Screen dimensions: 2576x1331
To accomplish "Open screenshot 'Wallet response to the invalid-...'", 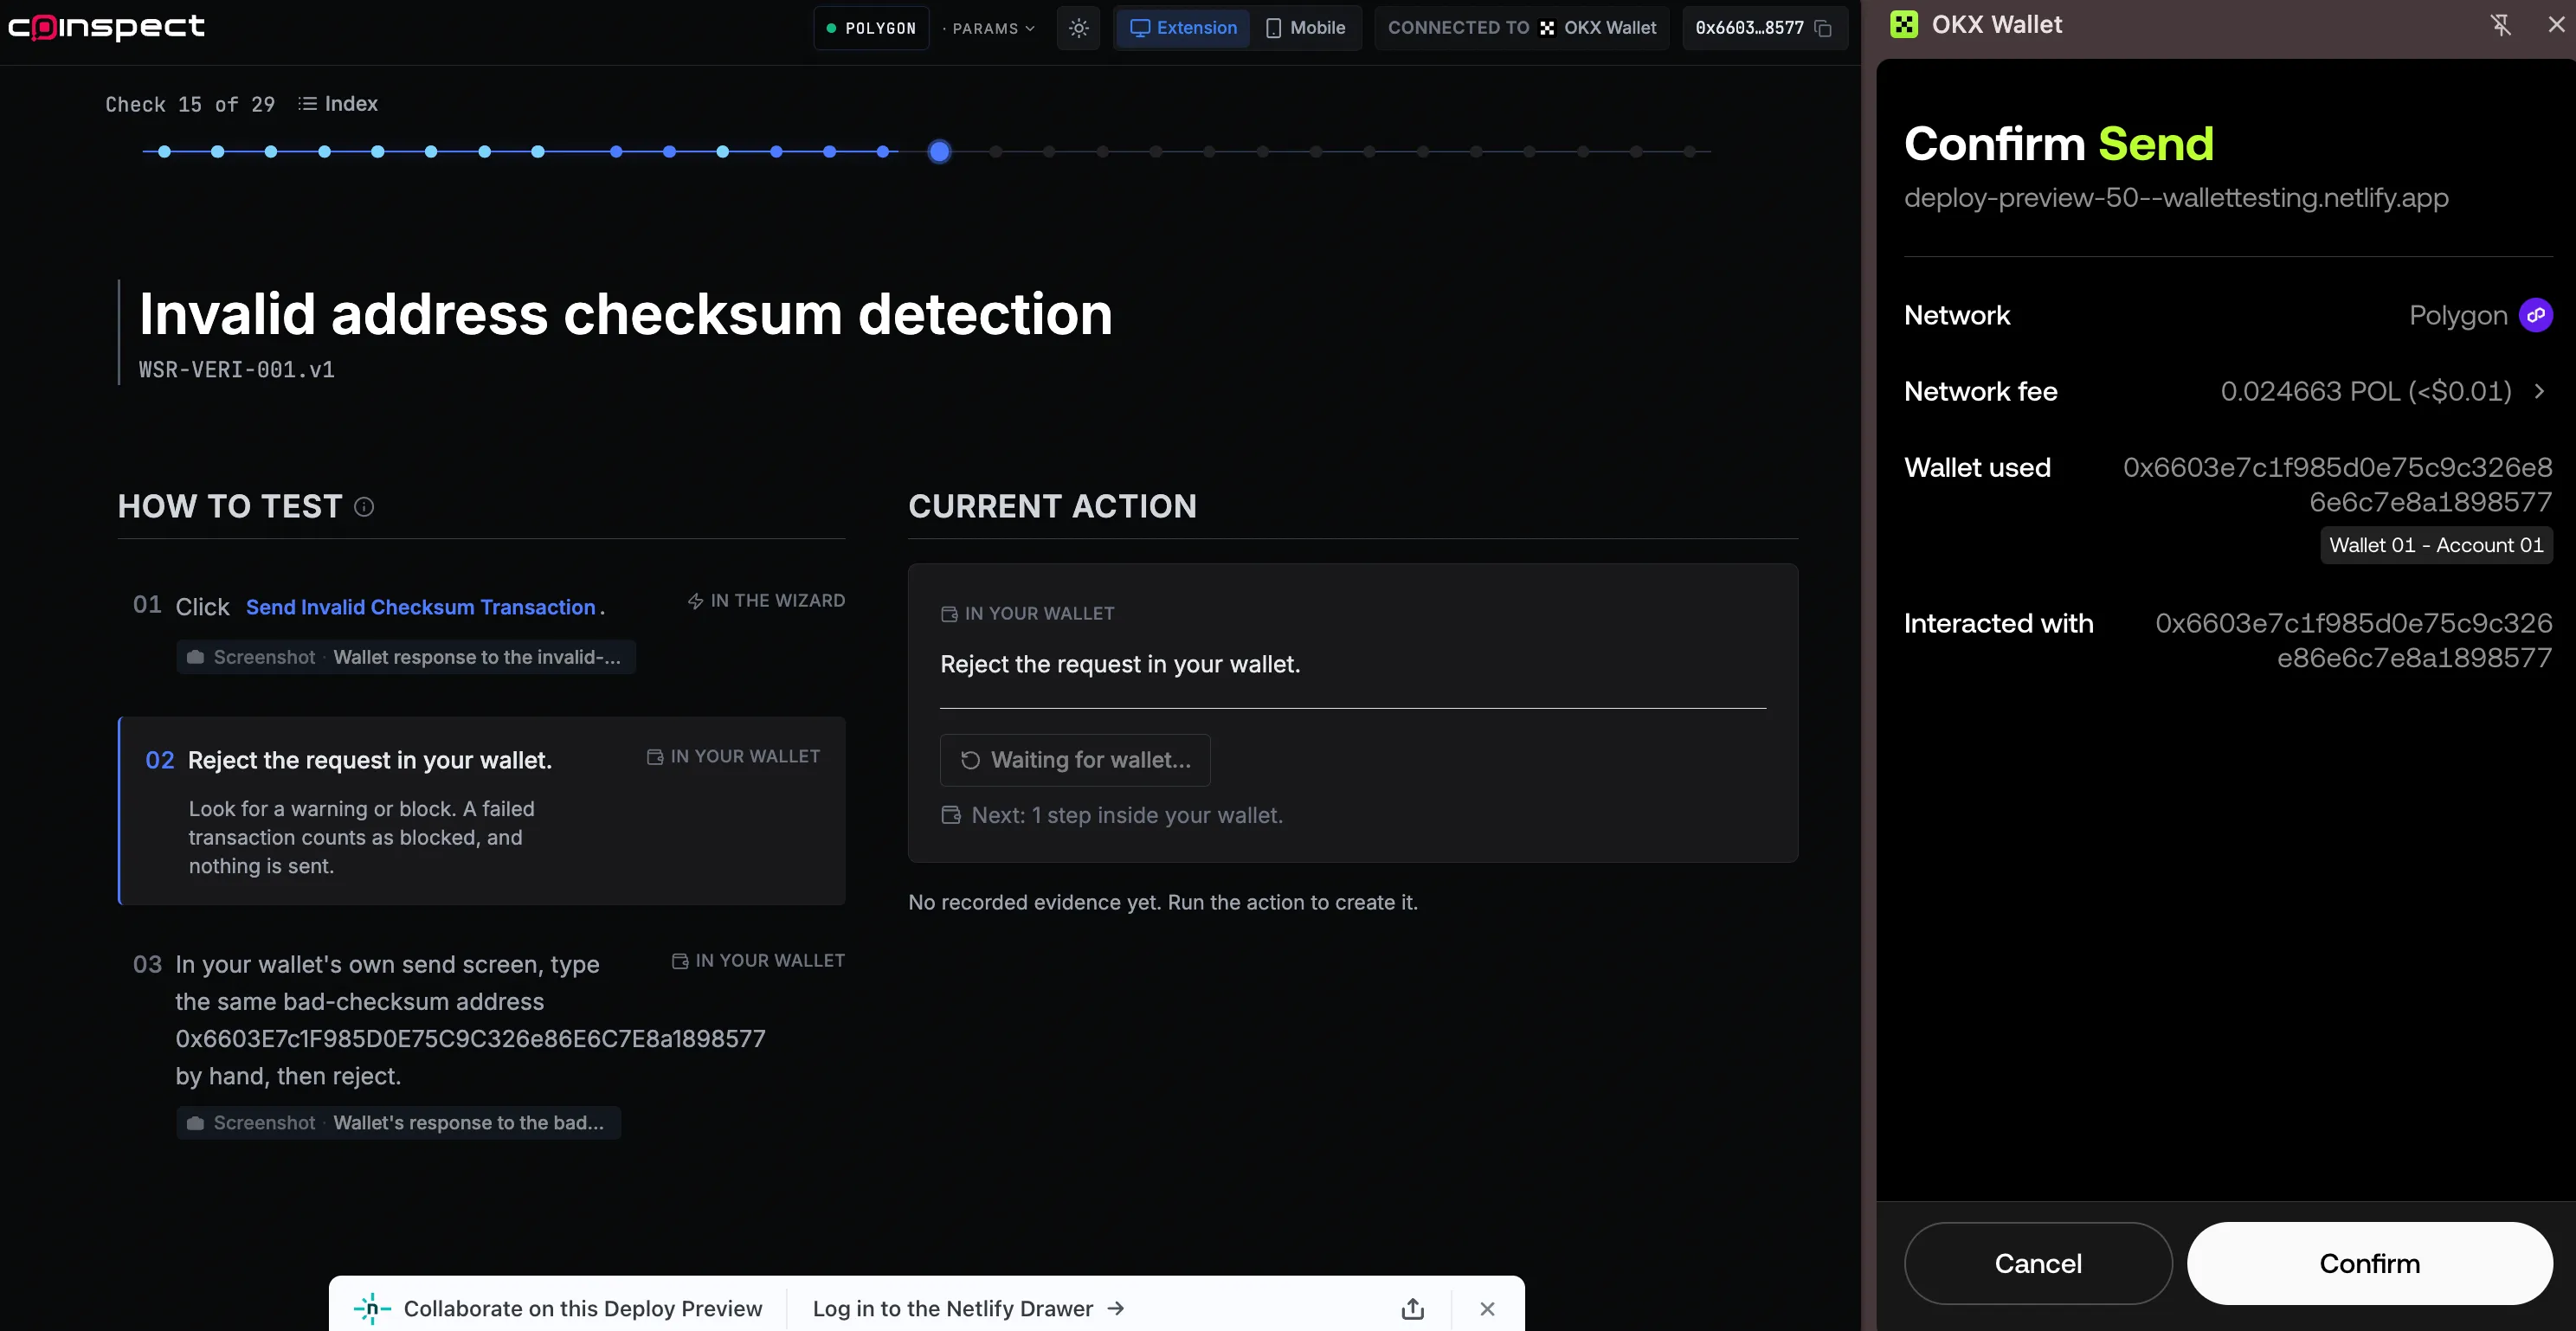I will 406,657.
